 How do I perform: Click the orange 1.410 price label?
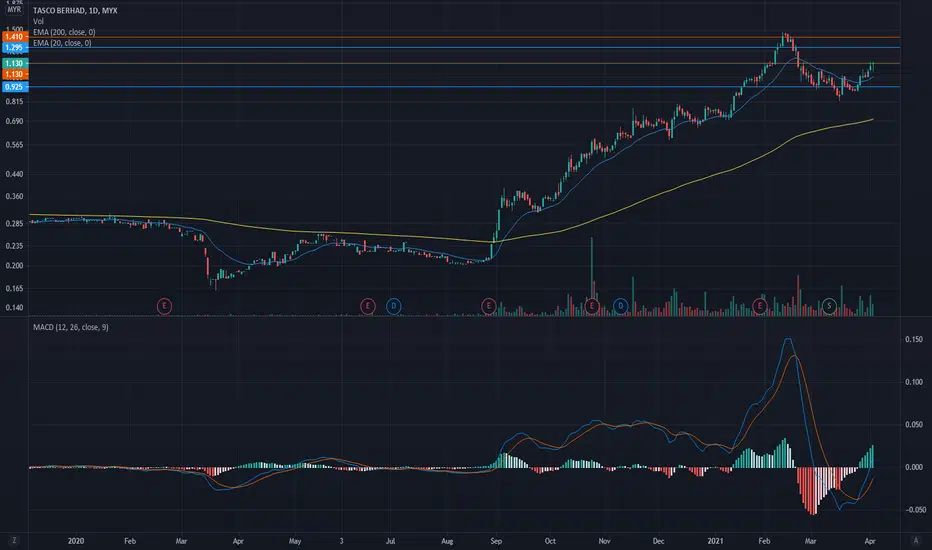tap(14, 37)
